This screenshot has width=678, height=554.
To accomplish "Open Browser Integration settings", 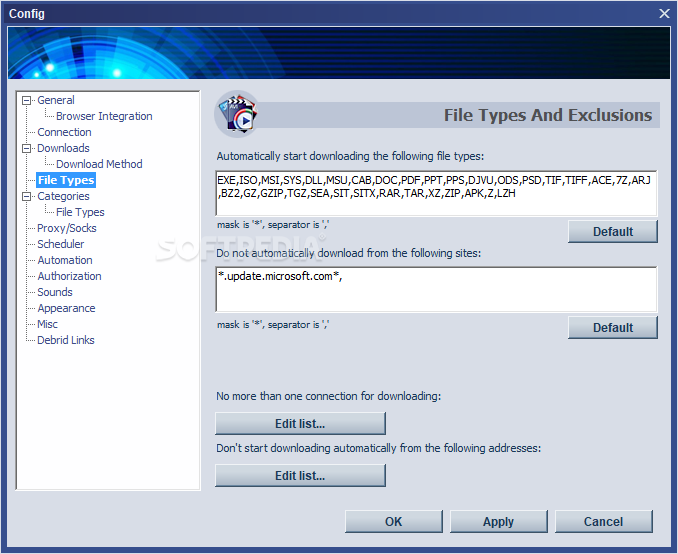I will (104, 116).
